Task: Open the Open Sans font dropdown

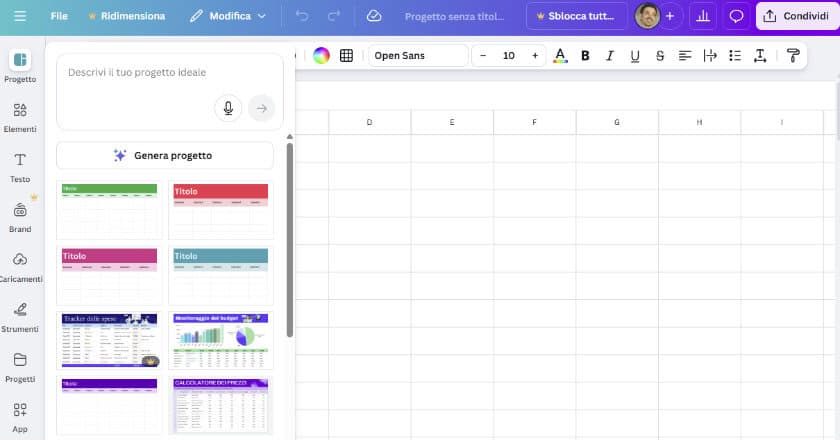Action: coord(418,55)
